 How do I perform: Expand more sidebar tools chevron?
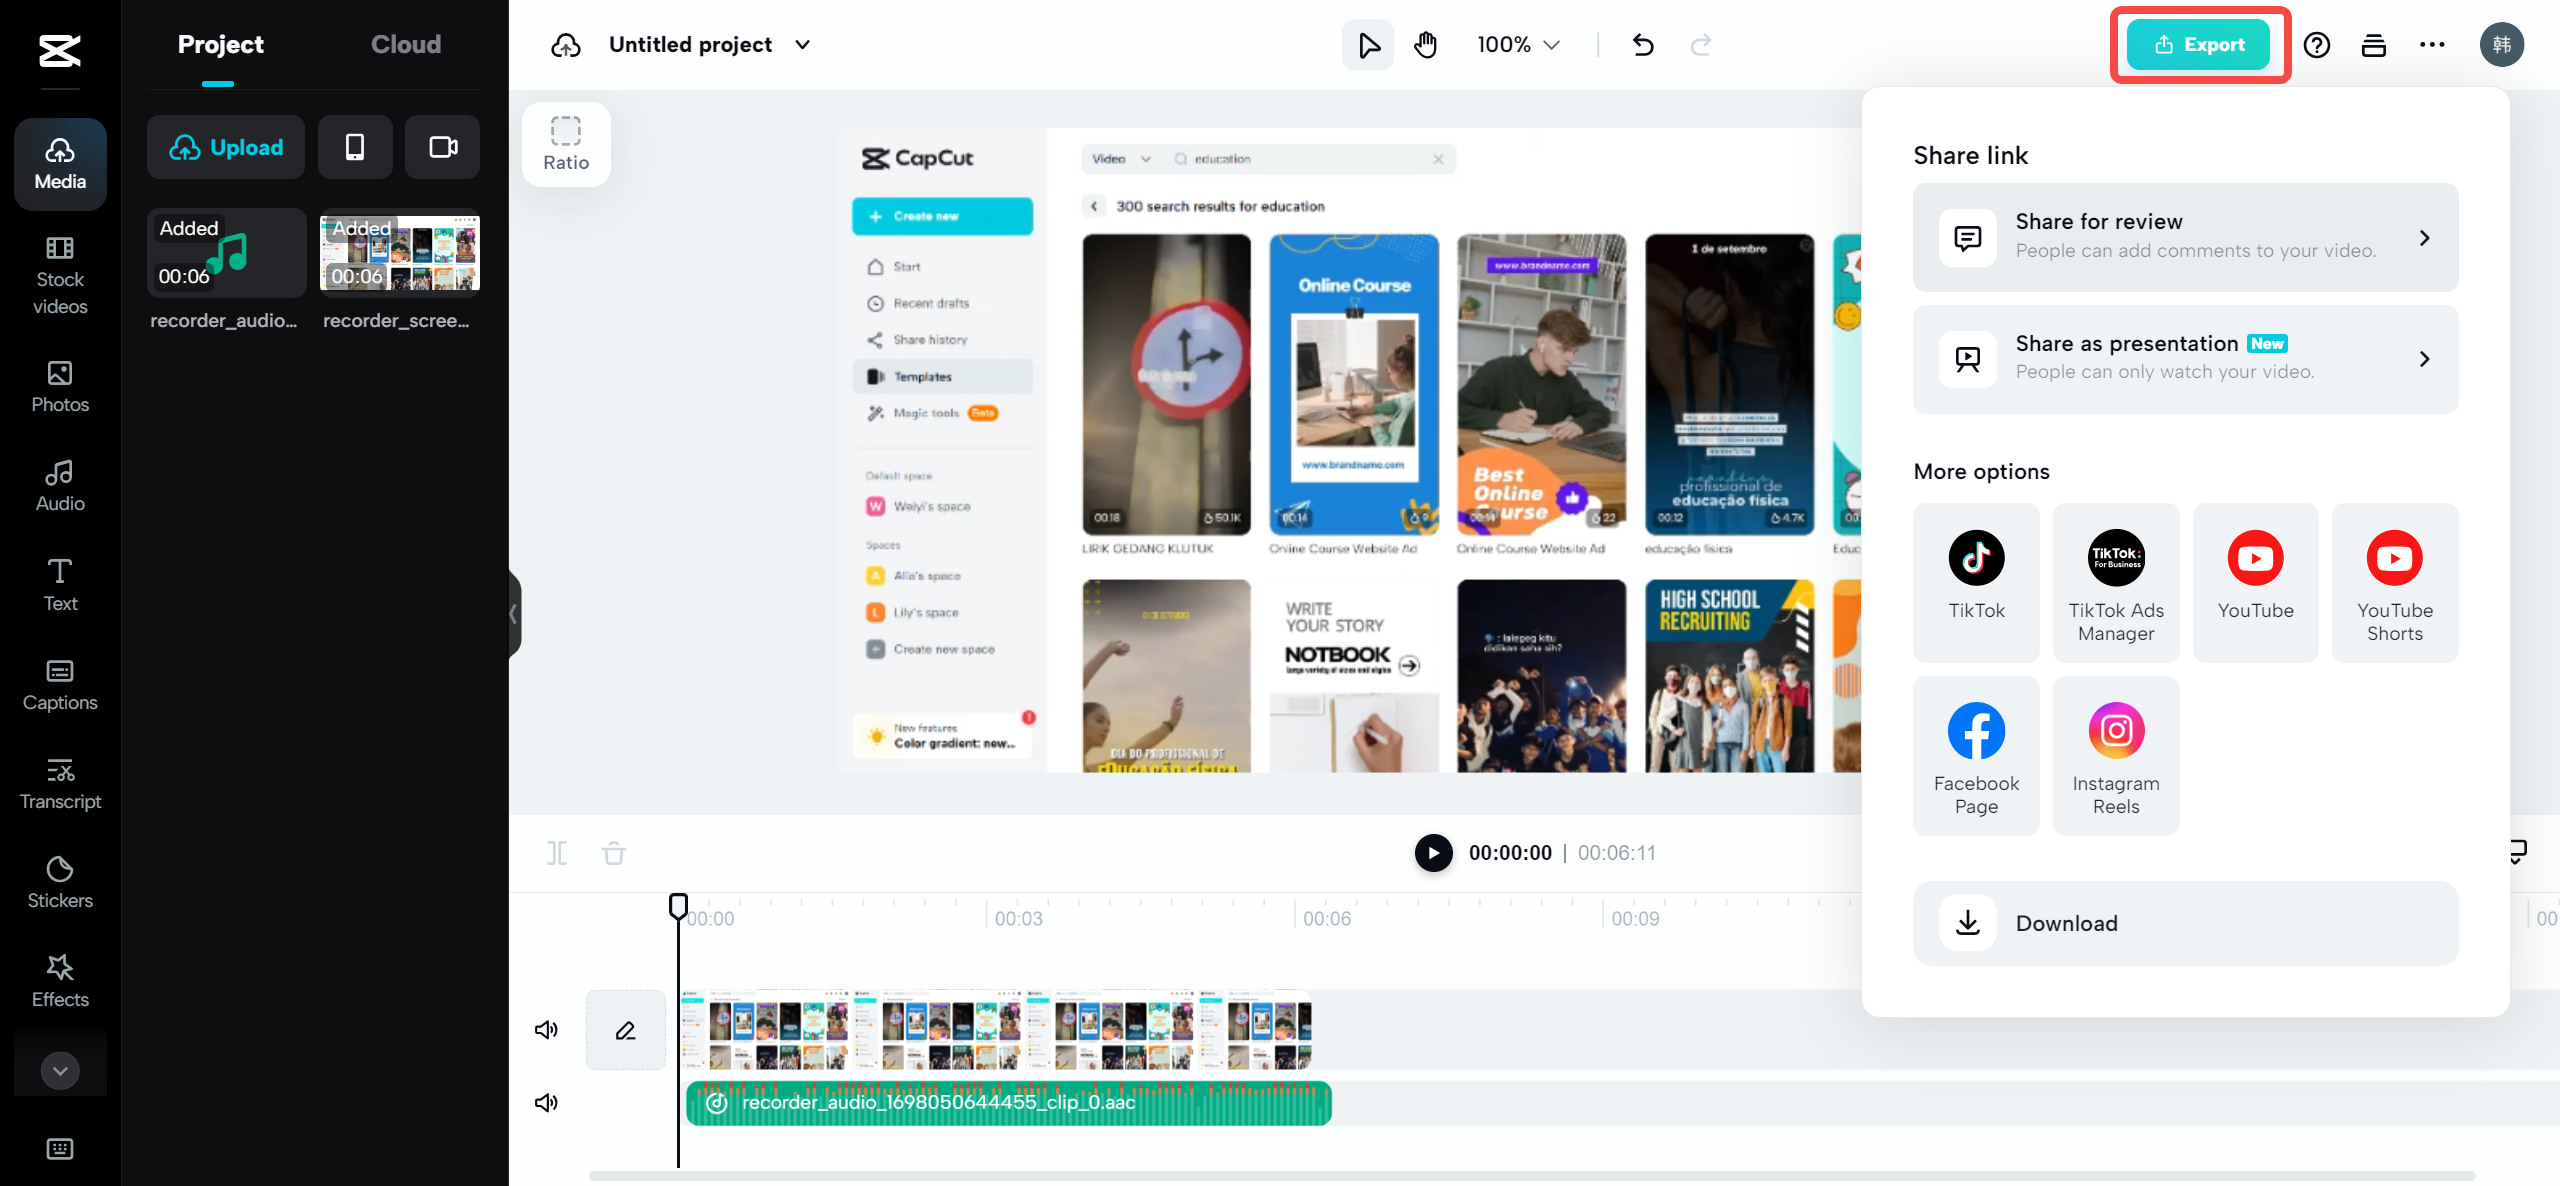tap(60, 1070)
